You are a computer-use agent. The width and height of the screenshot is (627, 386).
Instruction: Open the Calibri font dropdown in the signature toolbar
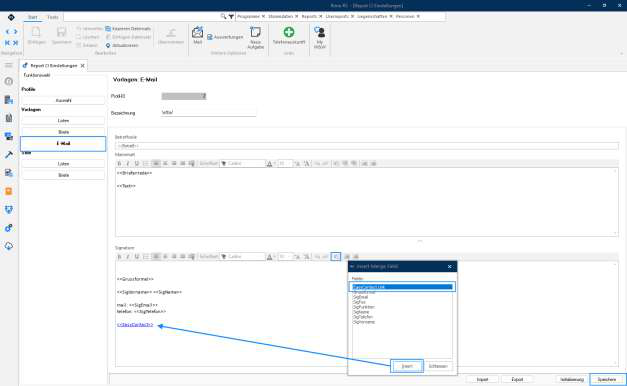243,256
